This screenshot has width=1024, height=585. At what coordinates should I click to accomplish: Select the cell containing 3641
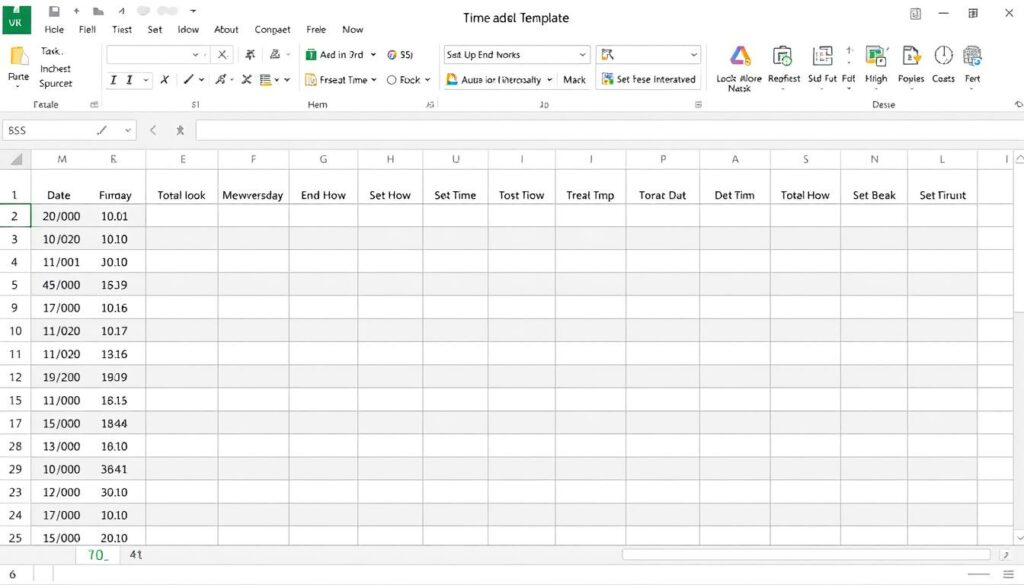114,469
